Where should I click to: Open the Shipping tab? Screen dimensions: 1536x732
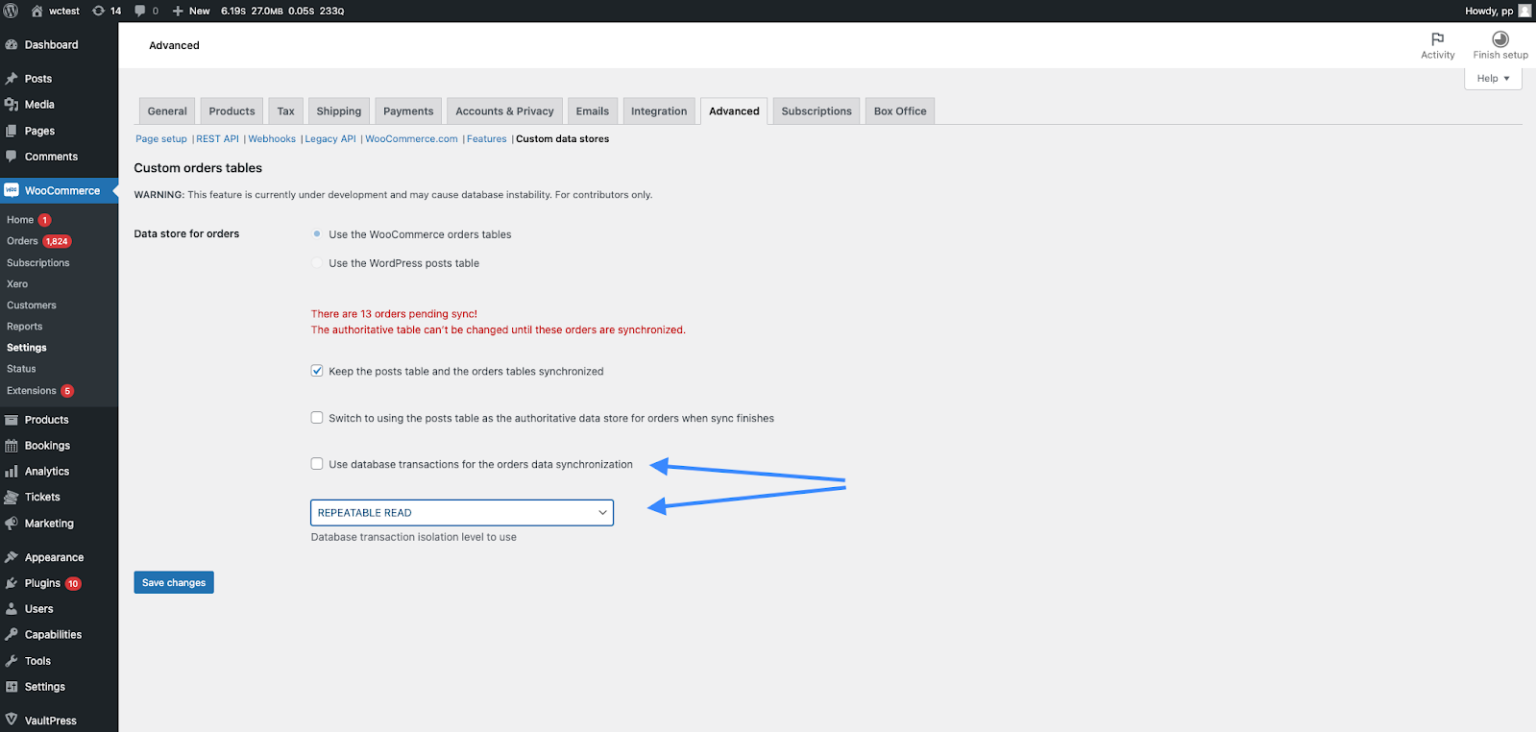(339, 111)
